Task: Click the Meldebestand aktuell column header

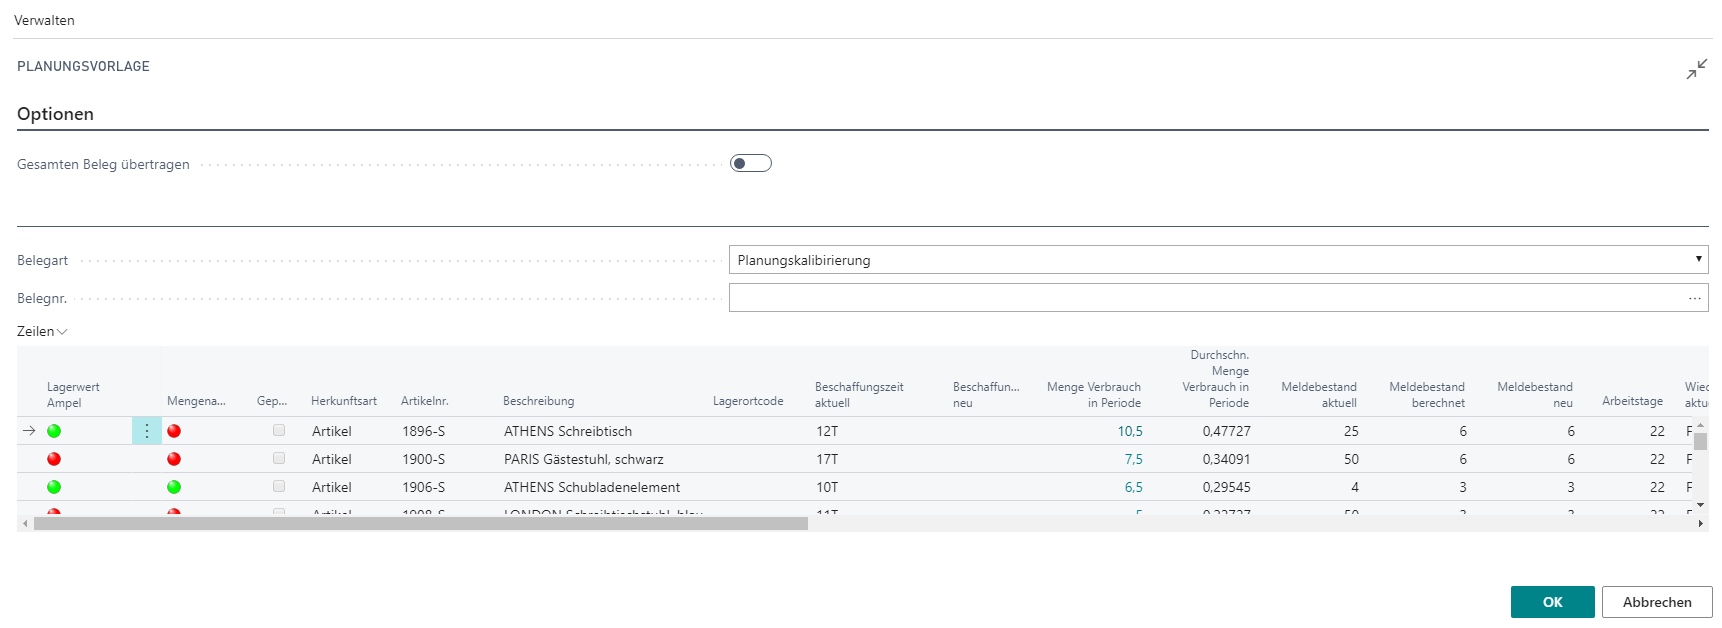Action: pyautogui.click(x=1319, y=395)
